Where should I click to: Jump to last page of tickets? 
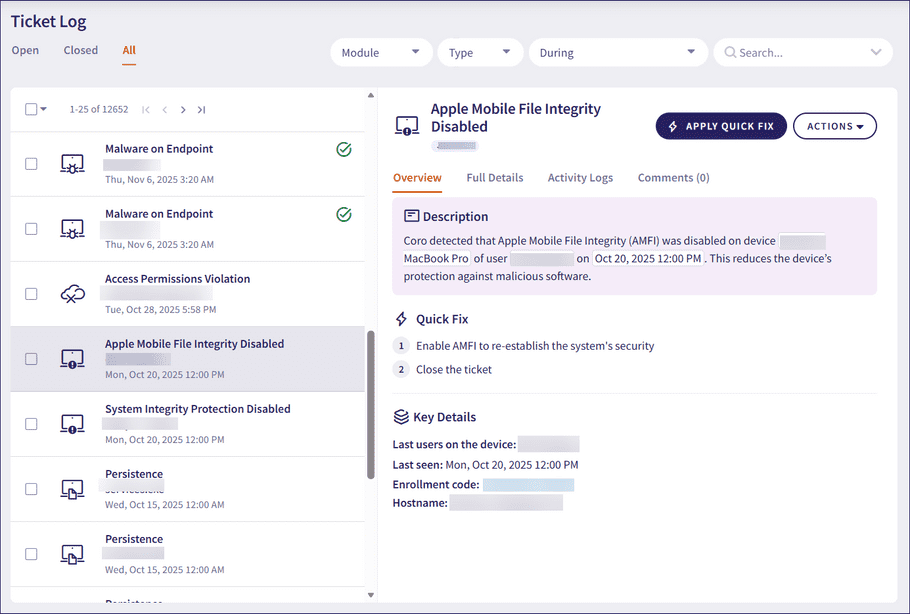click(x=201, y=110)
